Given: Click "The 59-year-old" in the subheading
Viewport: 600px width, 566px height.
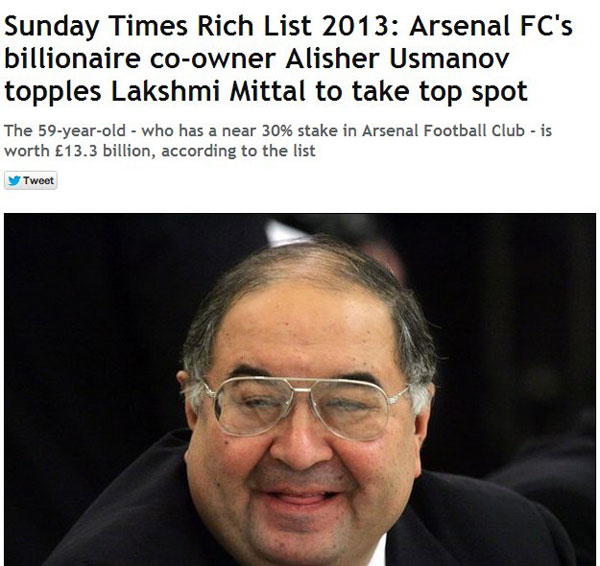Looking at the screenshot, I should point(56,131).
